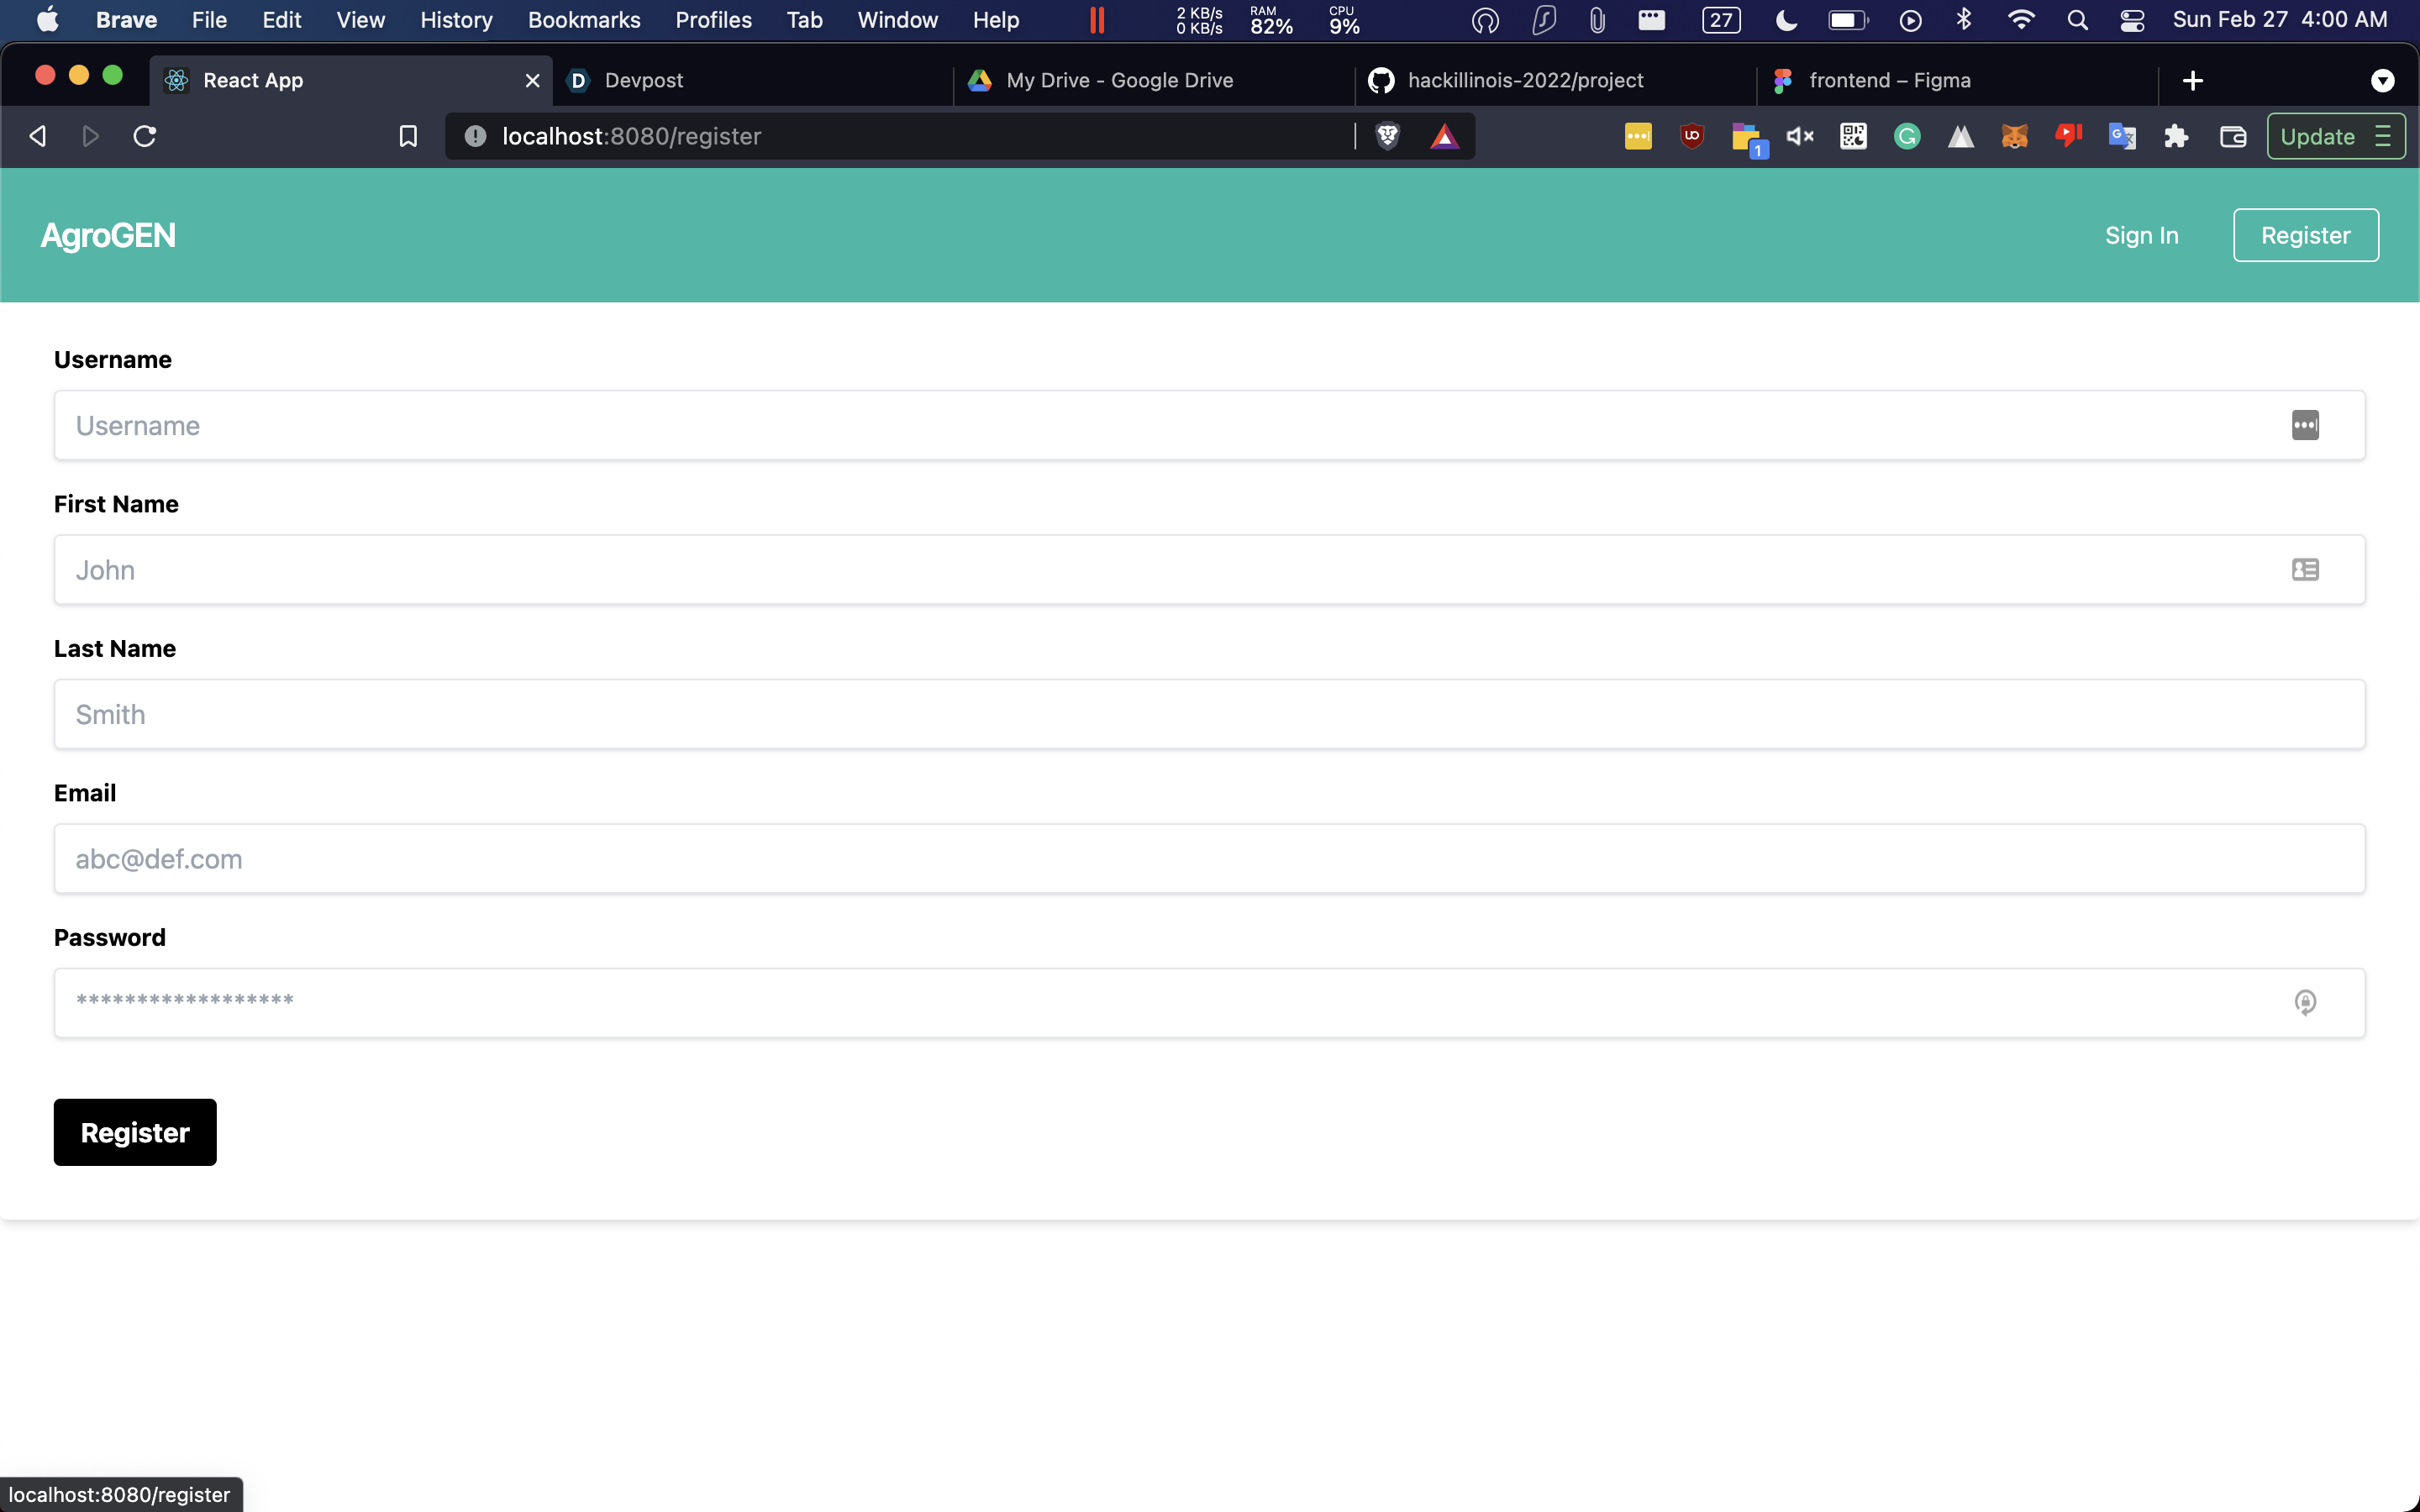Screen dimensions: 2420x1512
Task: Click the Sign In link
Action: [2141, 235]
